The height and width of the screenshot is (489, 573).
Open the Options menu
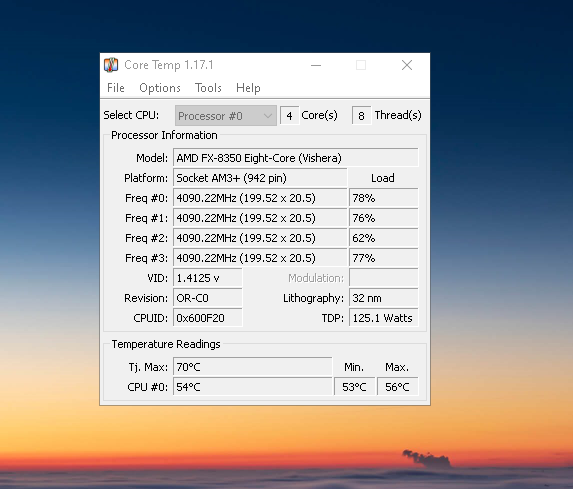coord(160,88)
